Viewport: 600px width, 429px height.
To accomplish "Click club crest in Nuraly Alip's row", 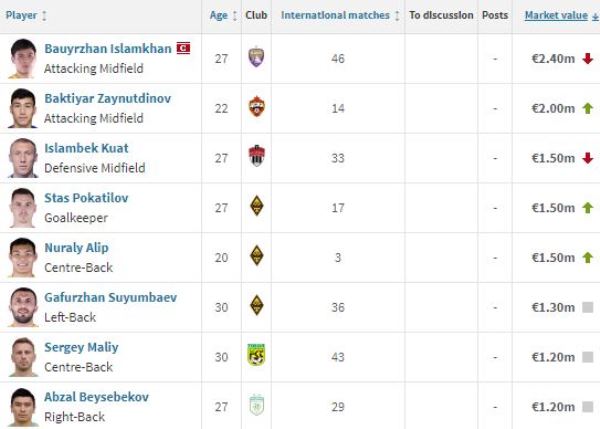I will (x=256, y=256).
